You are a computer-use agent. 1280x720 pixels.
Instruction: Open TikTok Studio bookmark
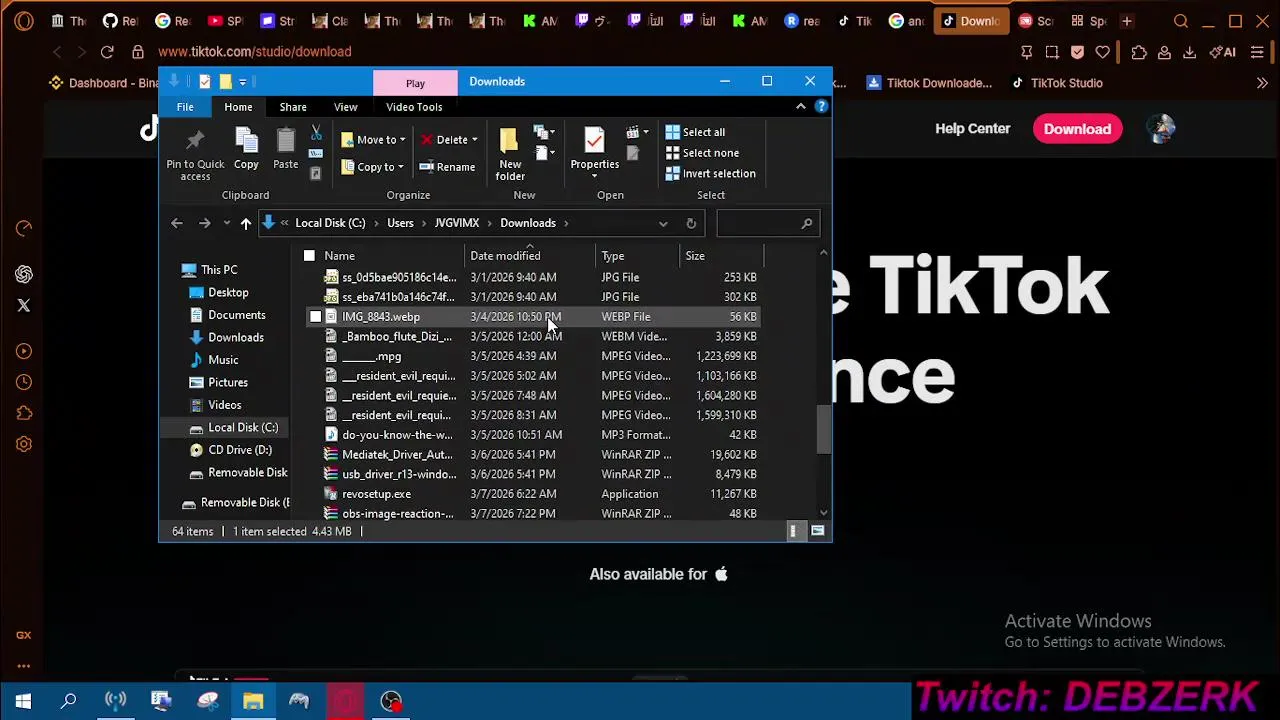pos(1056,83)
